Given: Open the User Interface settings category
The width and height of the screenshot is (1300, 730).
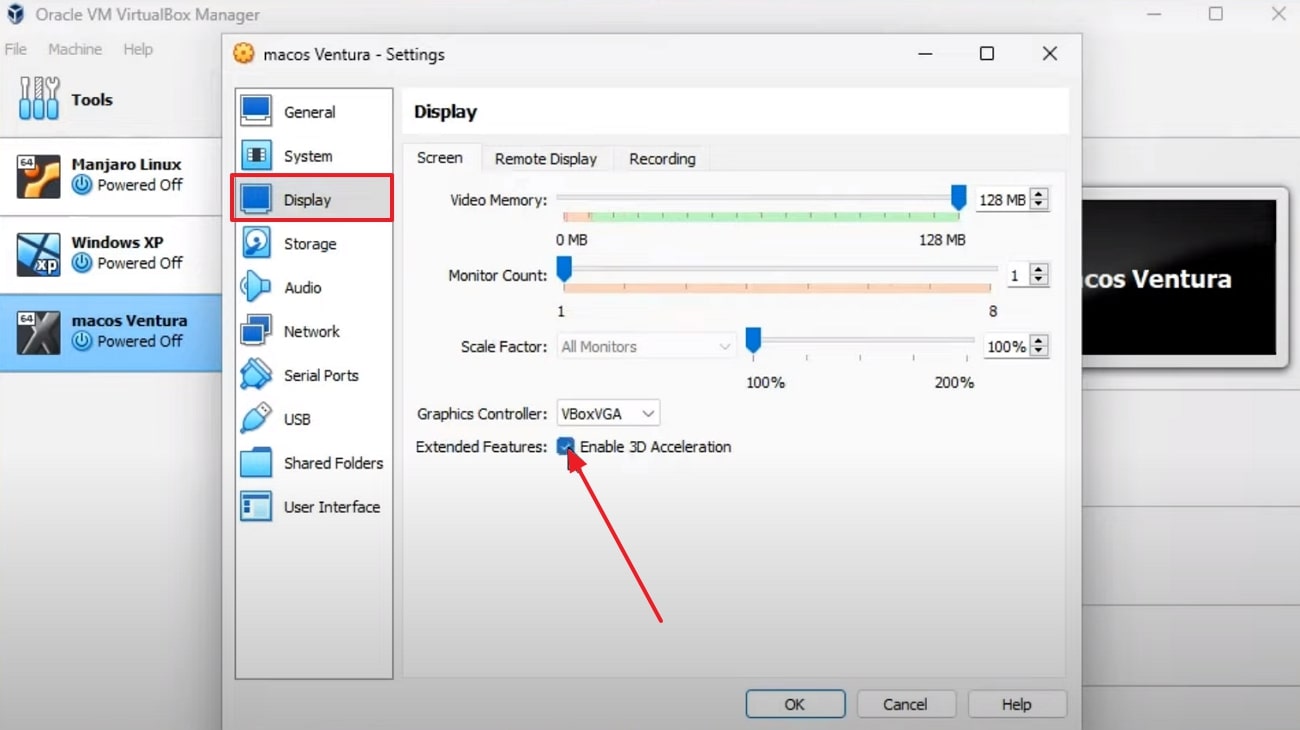Looking at the screenshot, I should (x=313, y=507).
